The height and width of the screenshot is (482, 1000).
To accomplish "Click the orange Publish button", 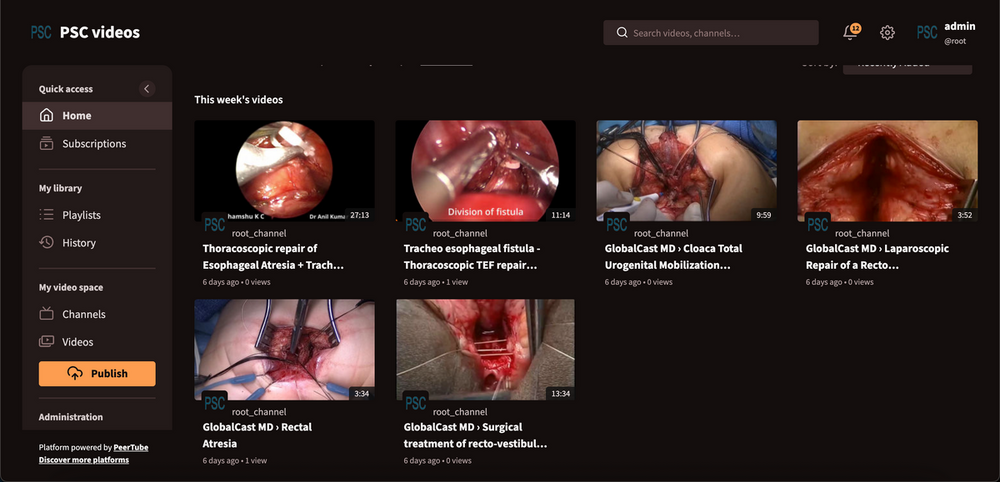I will (97, 374).
